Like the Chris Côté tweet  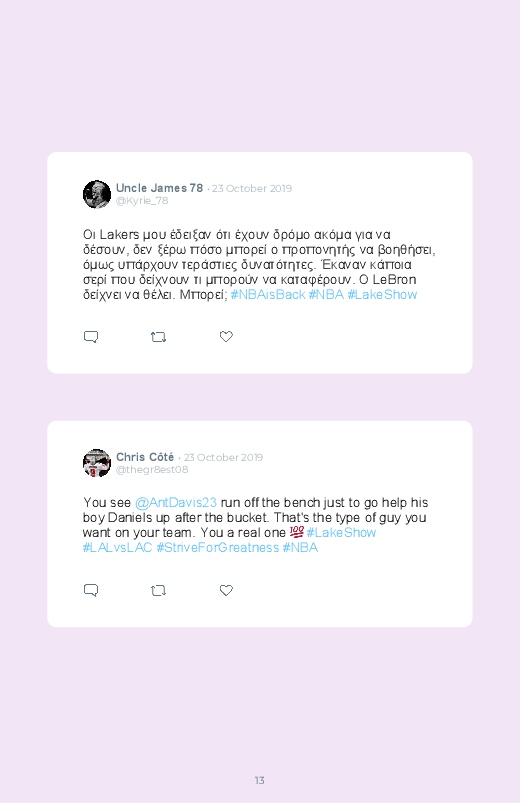pyautogui.click(x=226, y=590)
